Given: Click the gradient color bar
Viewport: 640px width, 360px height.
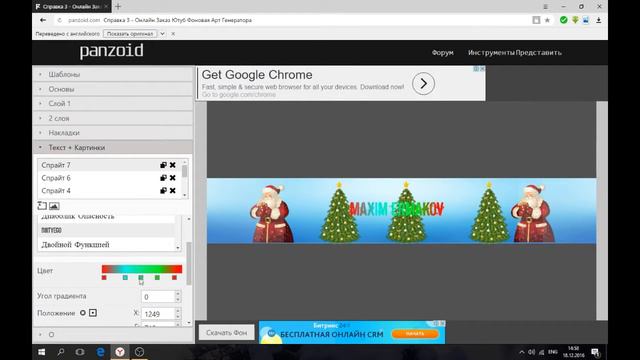Looking at the screenshot, I should click(142, 269).
